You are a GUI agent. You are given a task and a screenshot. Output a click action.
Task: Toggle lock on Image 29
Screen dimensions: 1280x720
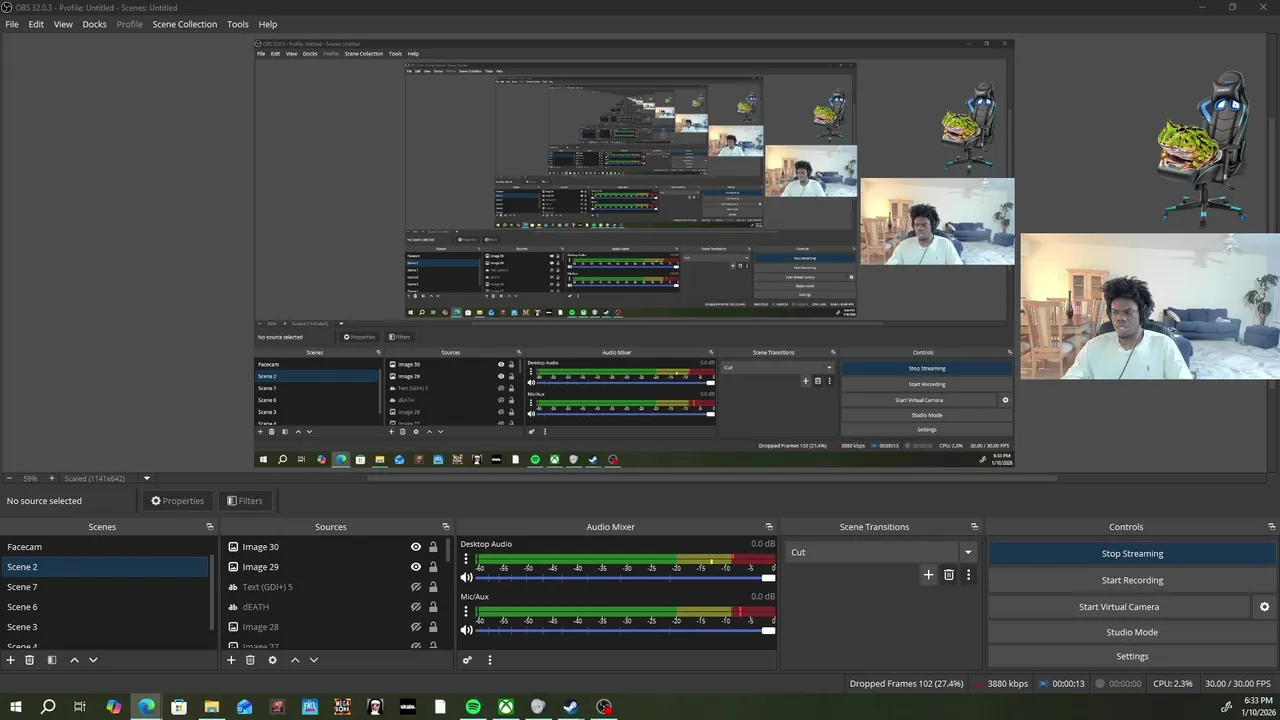pos(433,567)
